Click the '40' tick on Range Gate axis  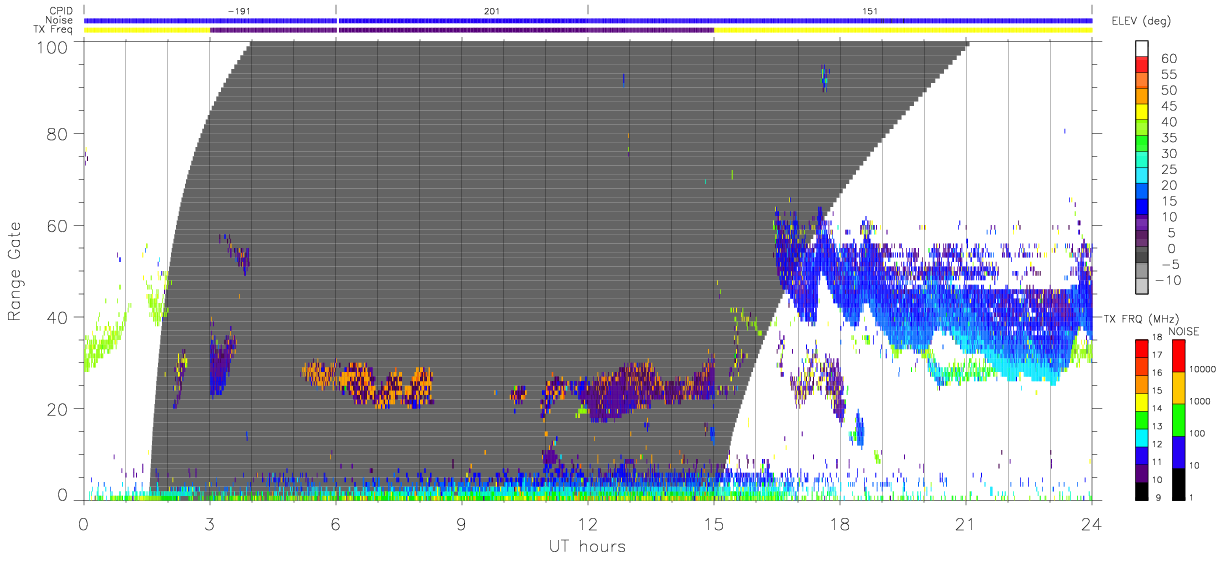pos(57,316)
